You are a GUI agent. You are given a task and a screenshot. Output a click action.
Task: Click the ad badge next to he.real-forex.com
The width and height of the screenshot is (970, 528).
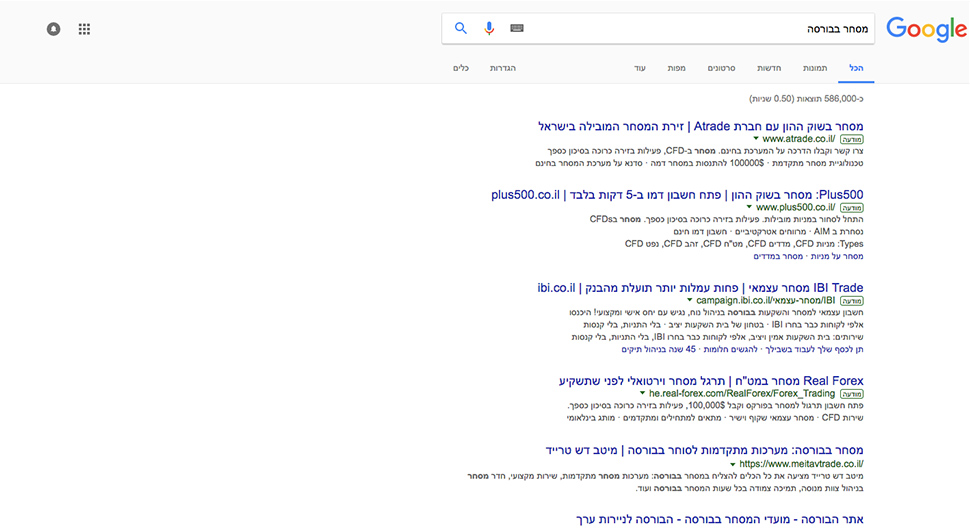(x=852, y=394)
